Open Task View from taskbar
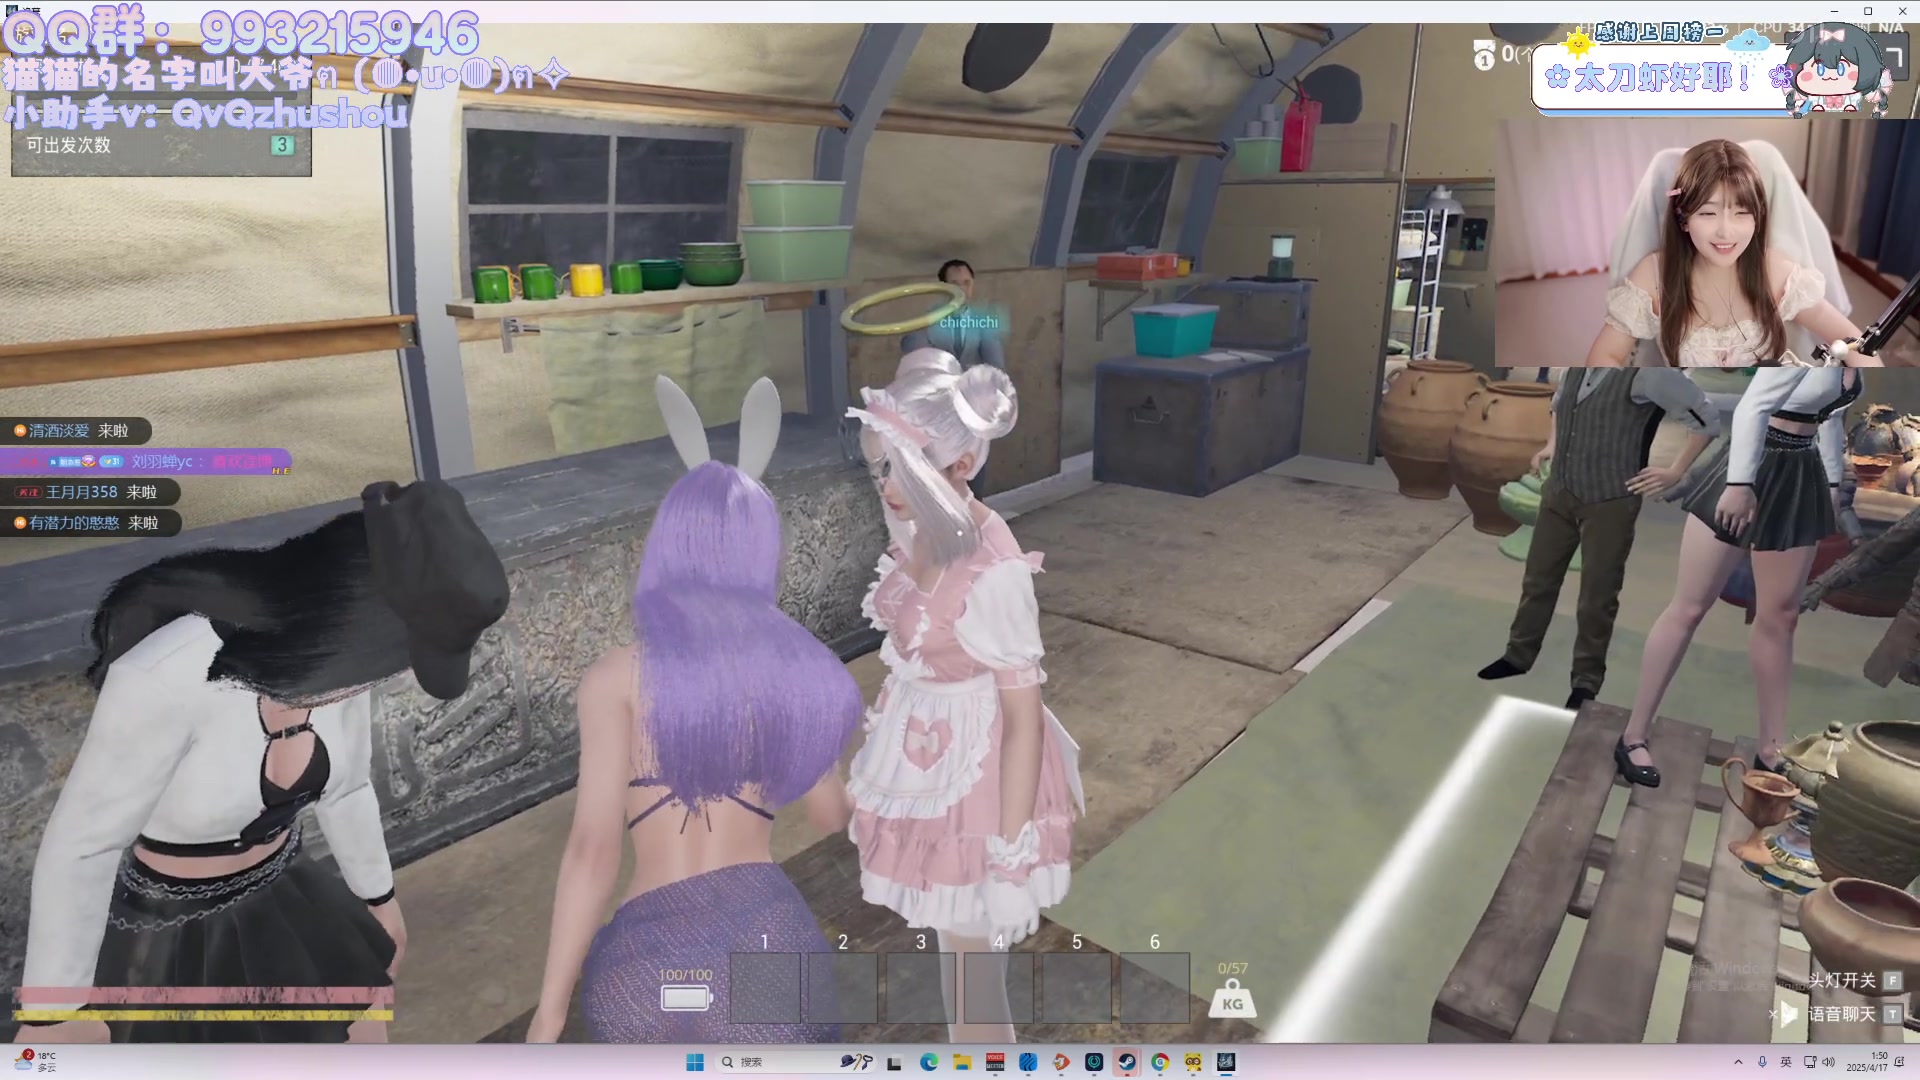The height and width of the screenshot is (1080, 1920). click(x=894, y=1062)
